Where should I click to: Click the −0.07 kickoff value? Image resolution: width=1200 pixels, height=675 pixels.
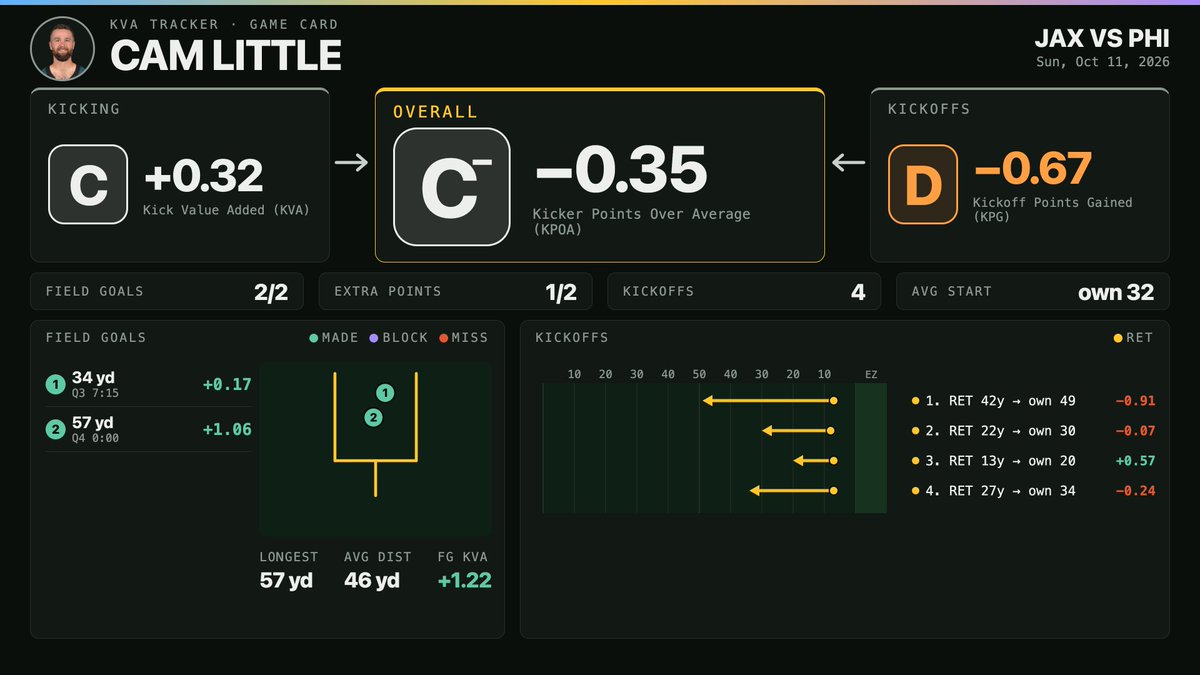tap(1135, 431)
